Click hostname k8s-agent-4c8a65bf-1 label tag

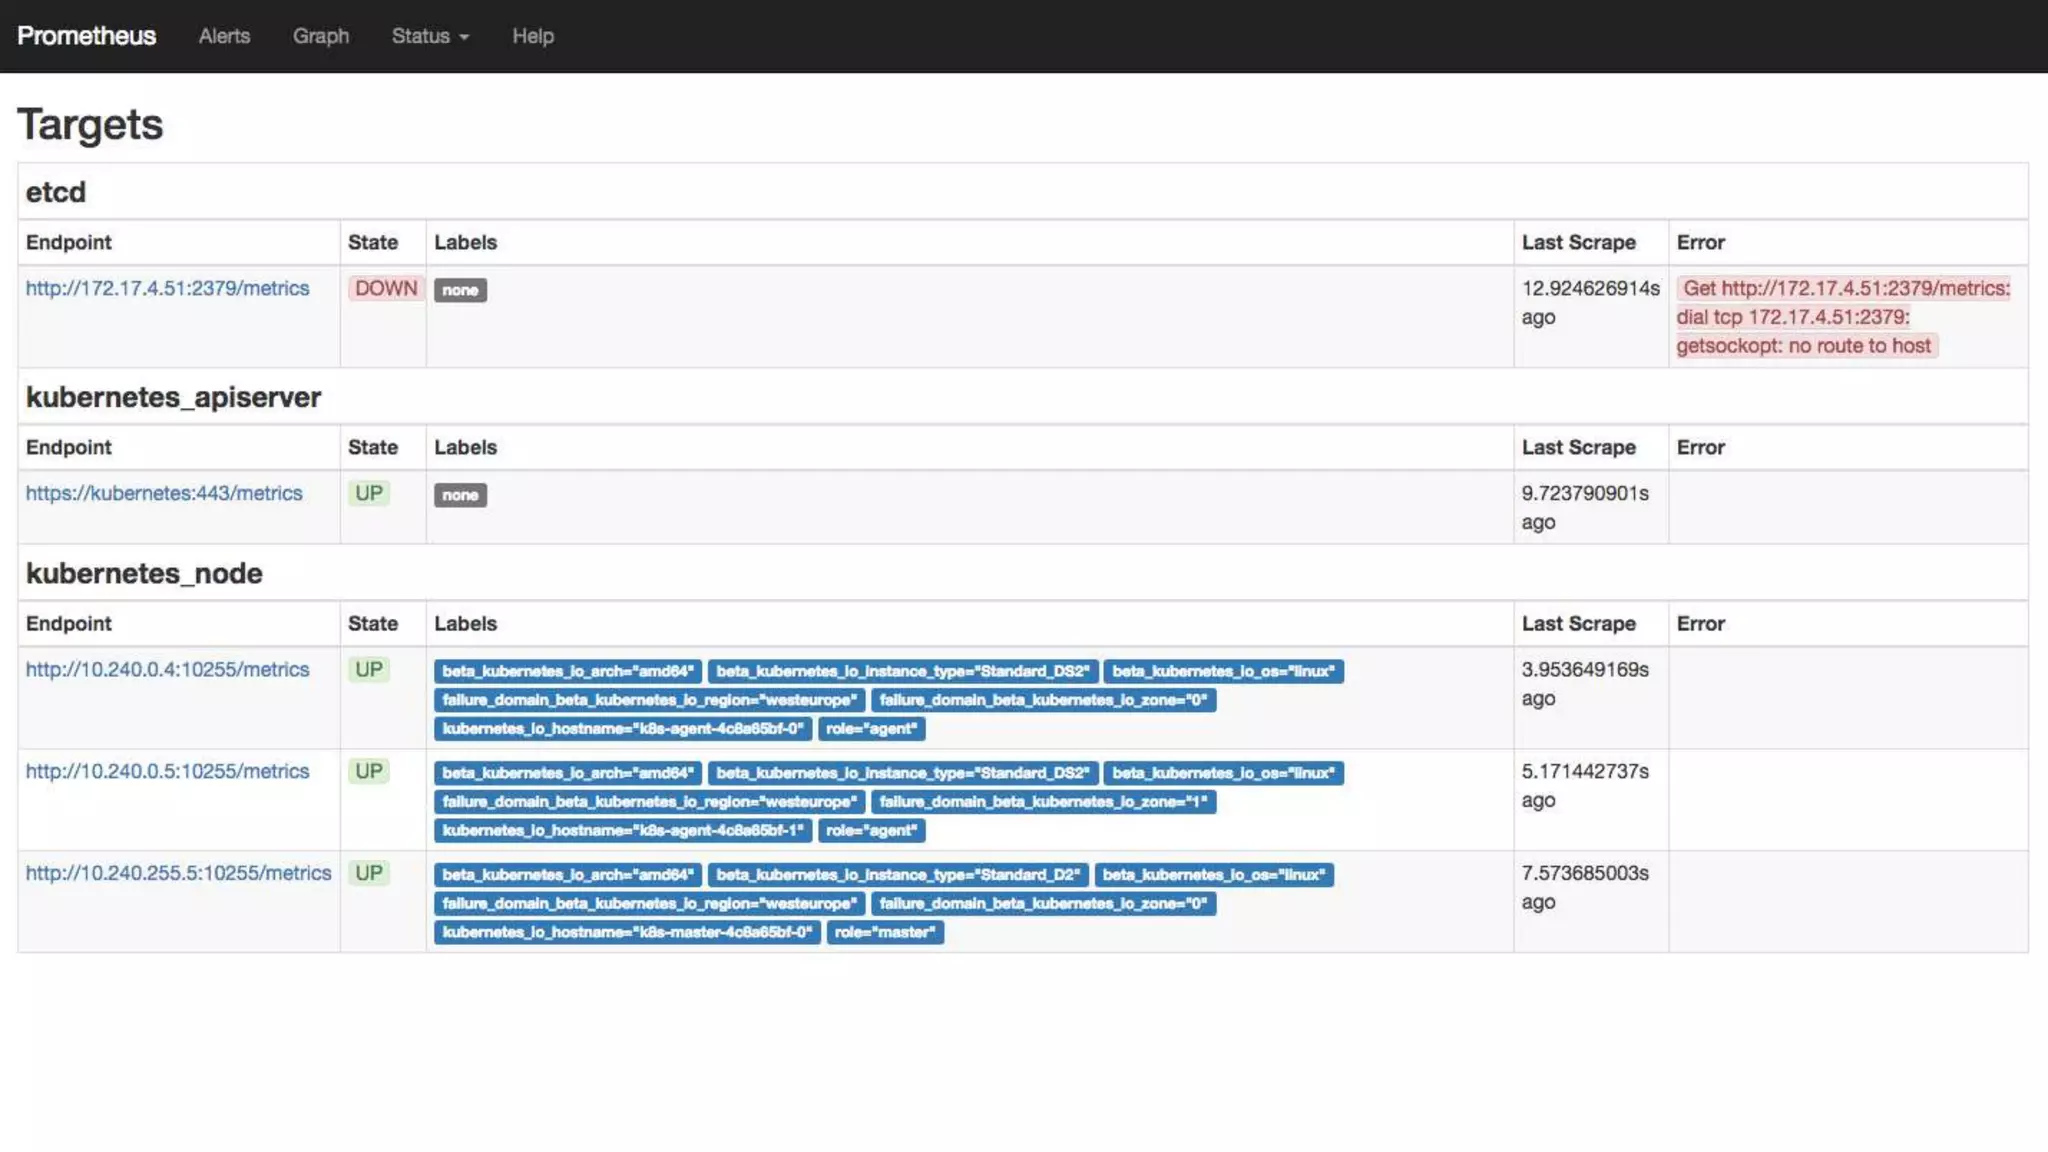click(622, 831)
